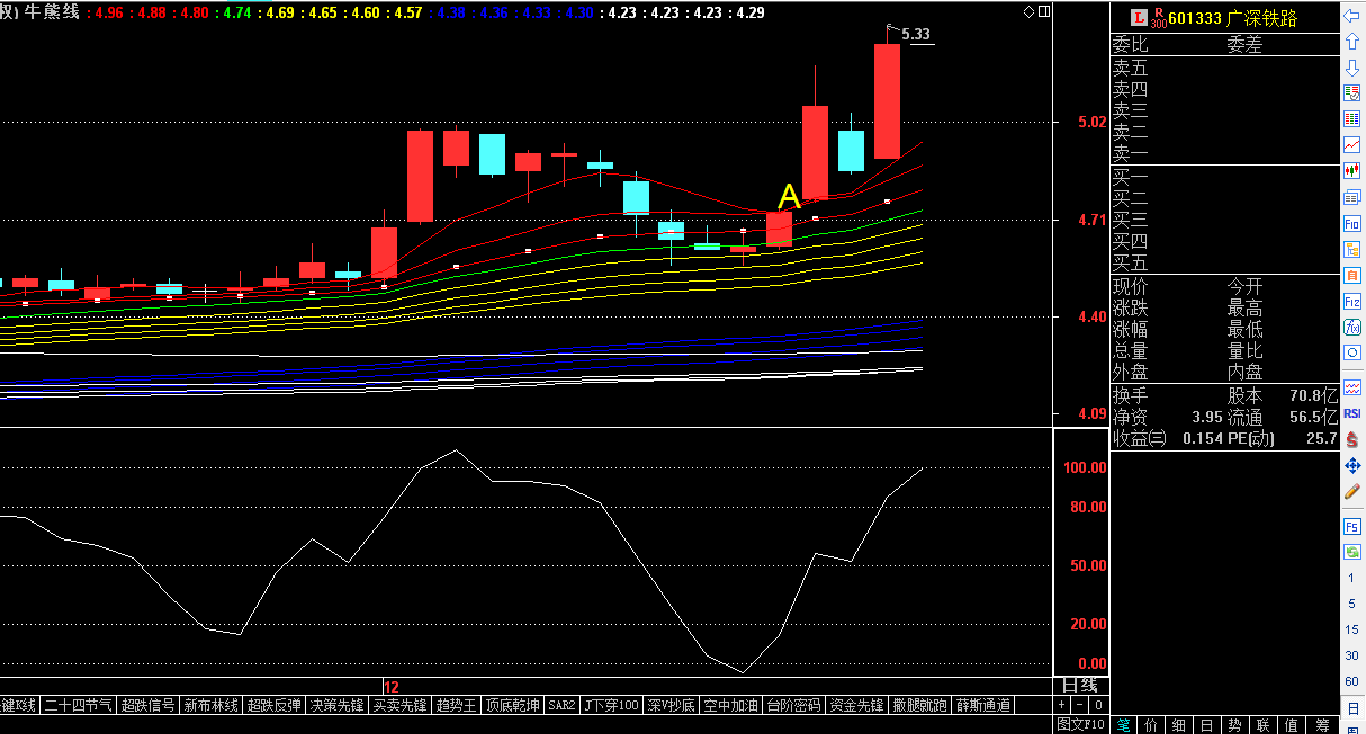Select the 60-minute period button
The image size is (1366, 734).
click(x=1352, y=682)
